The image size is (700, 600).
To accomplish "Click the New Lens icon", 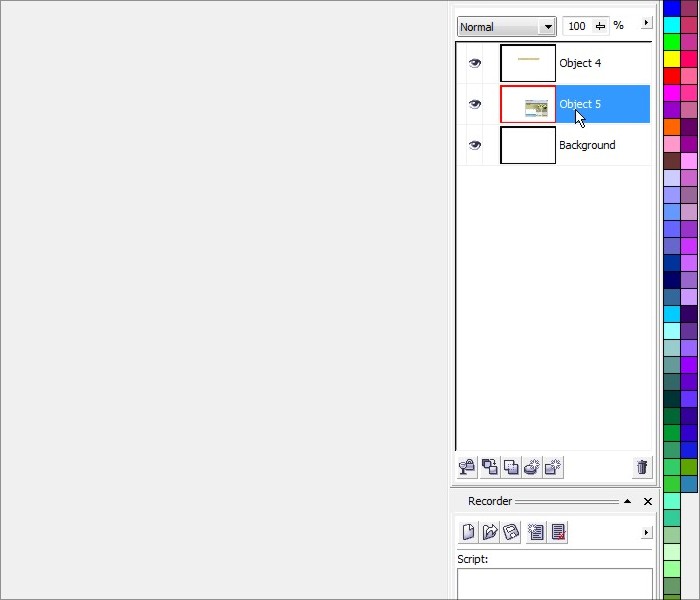I will tap(533, 467).
